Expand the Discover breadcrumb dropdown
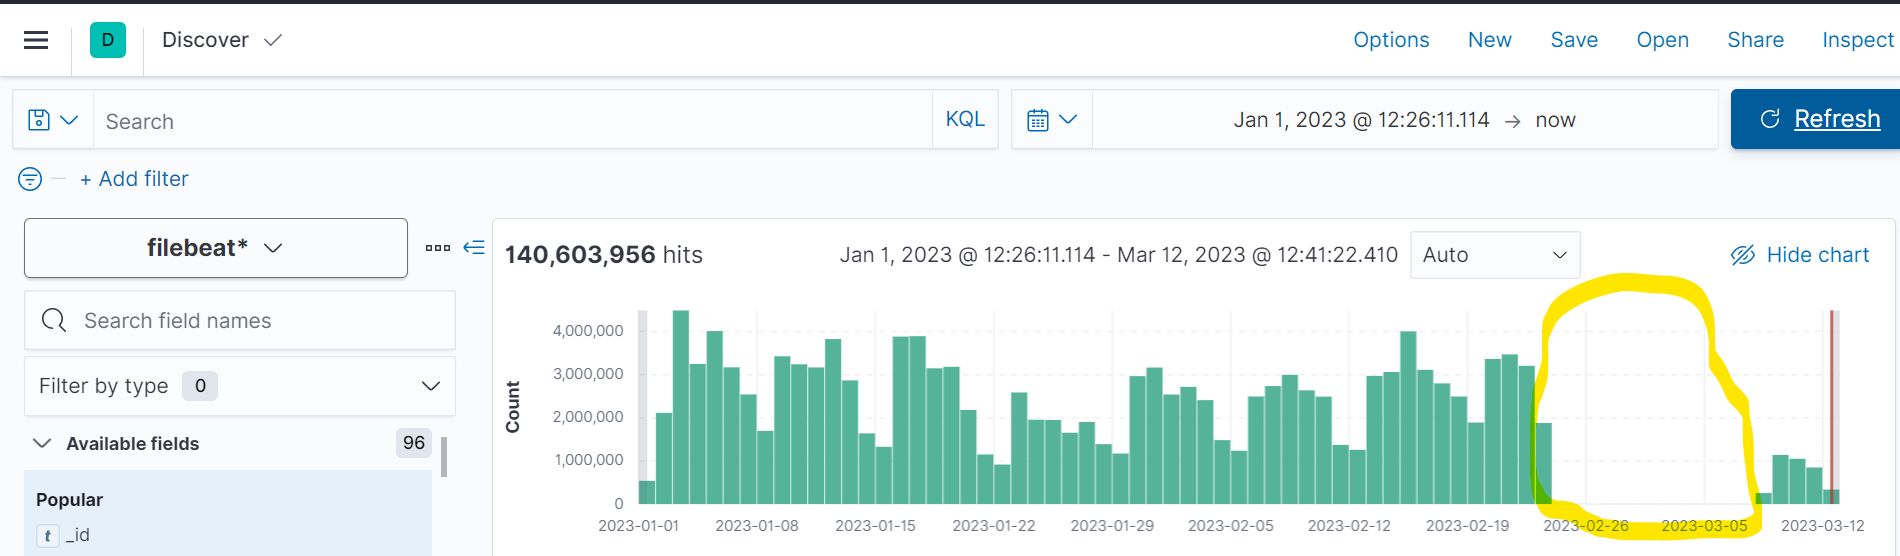The image size is (1900, 556). (x=222, y=40)
